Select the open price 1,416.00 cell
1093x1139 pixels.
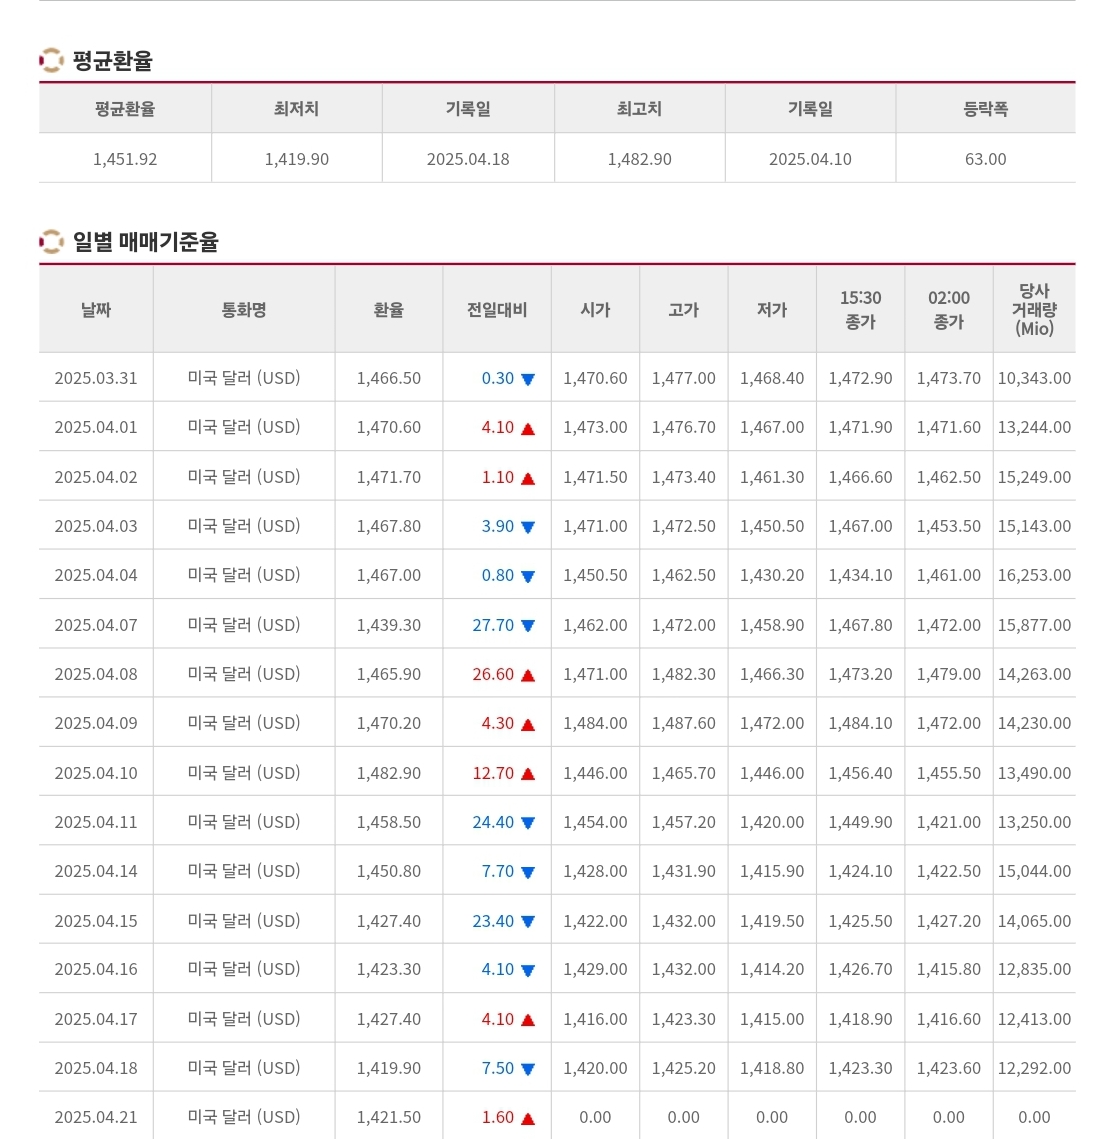596,1020
